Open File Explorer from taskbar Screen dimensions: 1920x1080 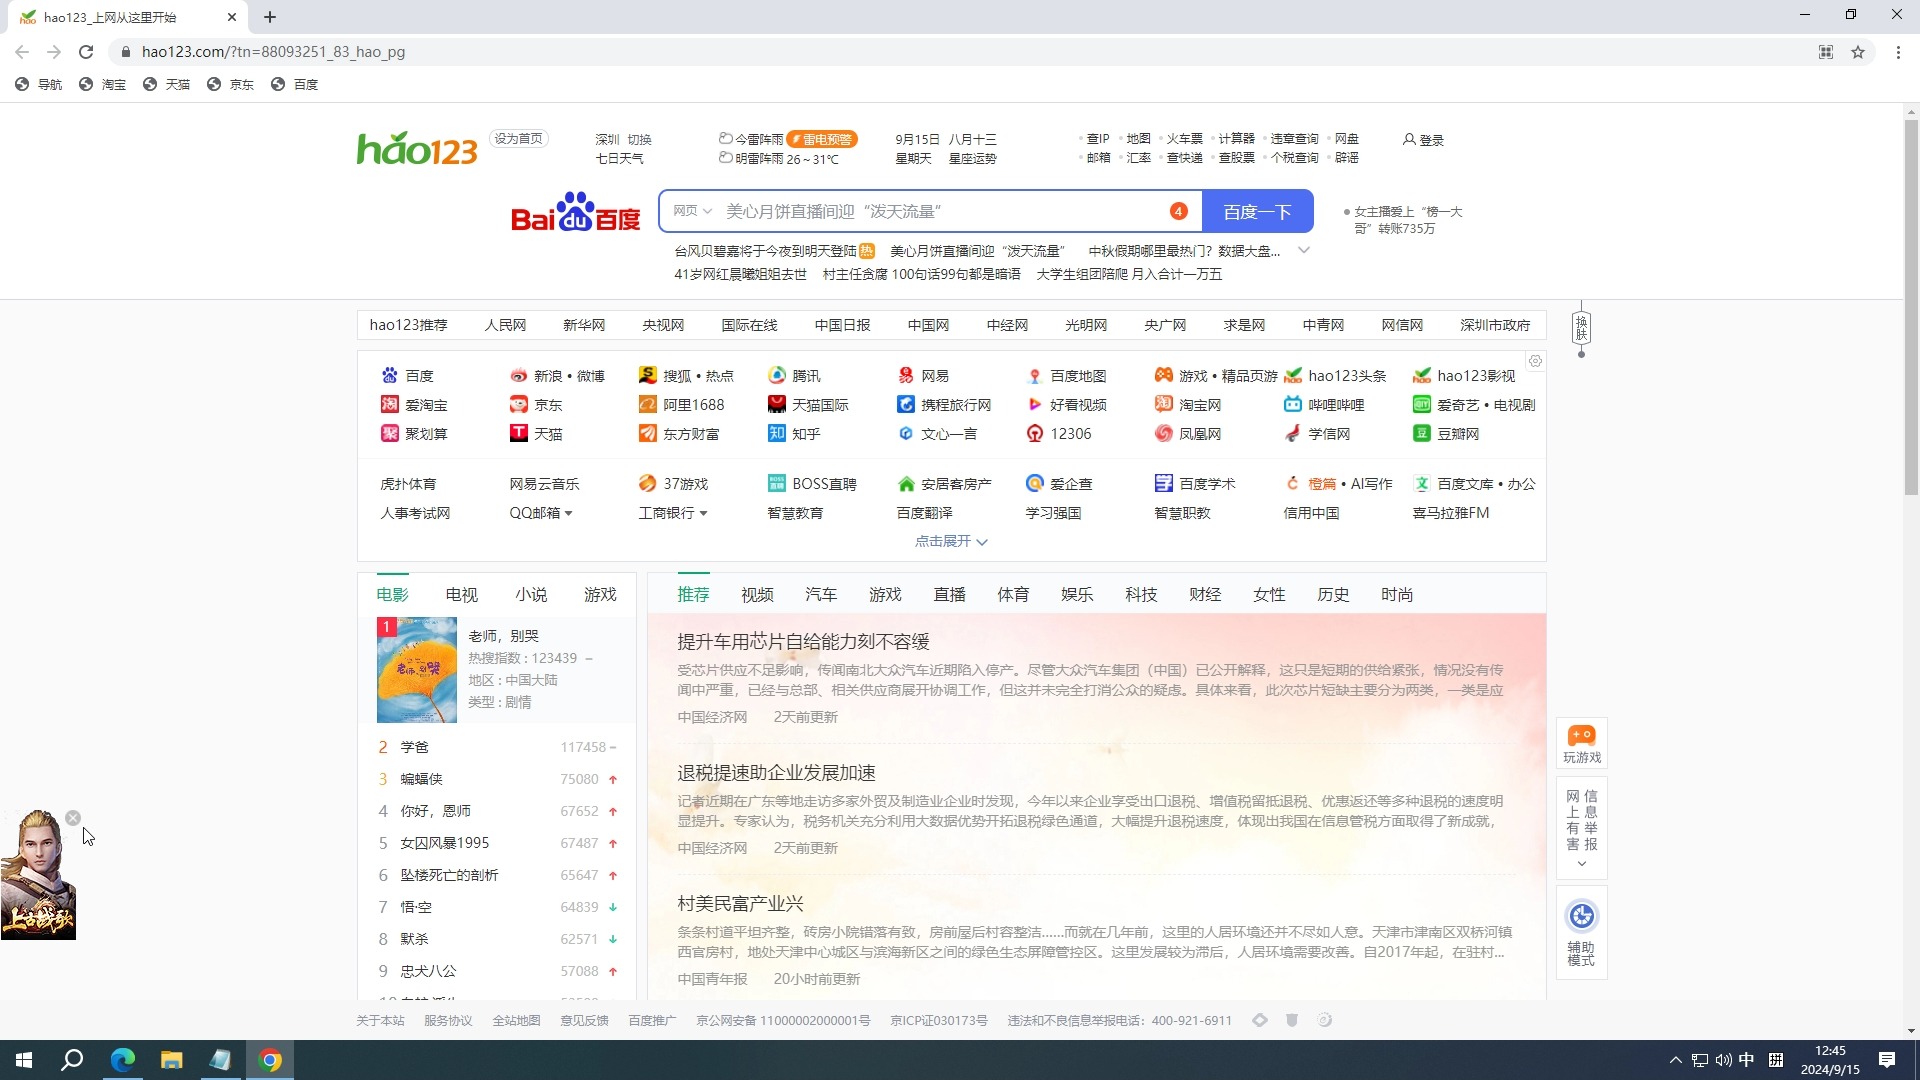(x=171, y=1060)
